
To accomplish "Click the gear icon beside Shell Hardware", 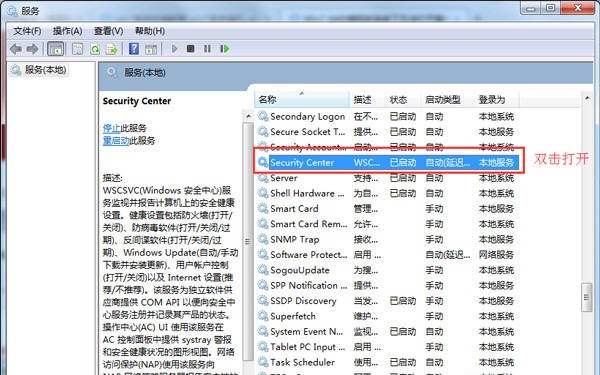I will click(x=262, y=193).
